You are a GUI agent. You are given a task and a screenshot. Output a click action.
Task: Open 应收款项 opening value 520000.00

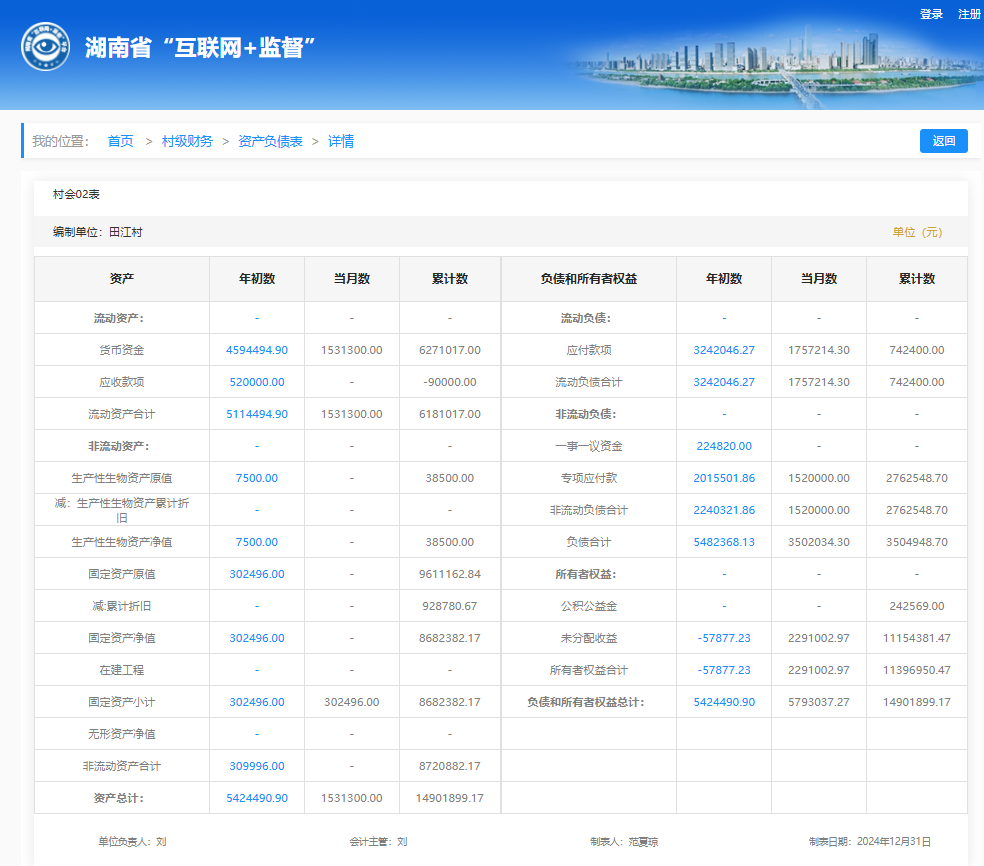click(257, 382)
